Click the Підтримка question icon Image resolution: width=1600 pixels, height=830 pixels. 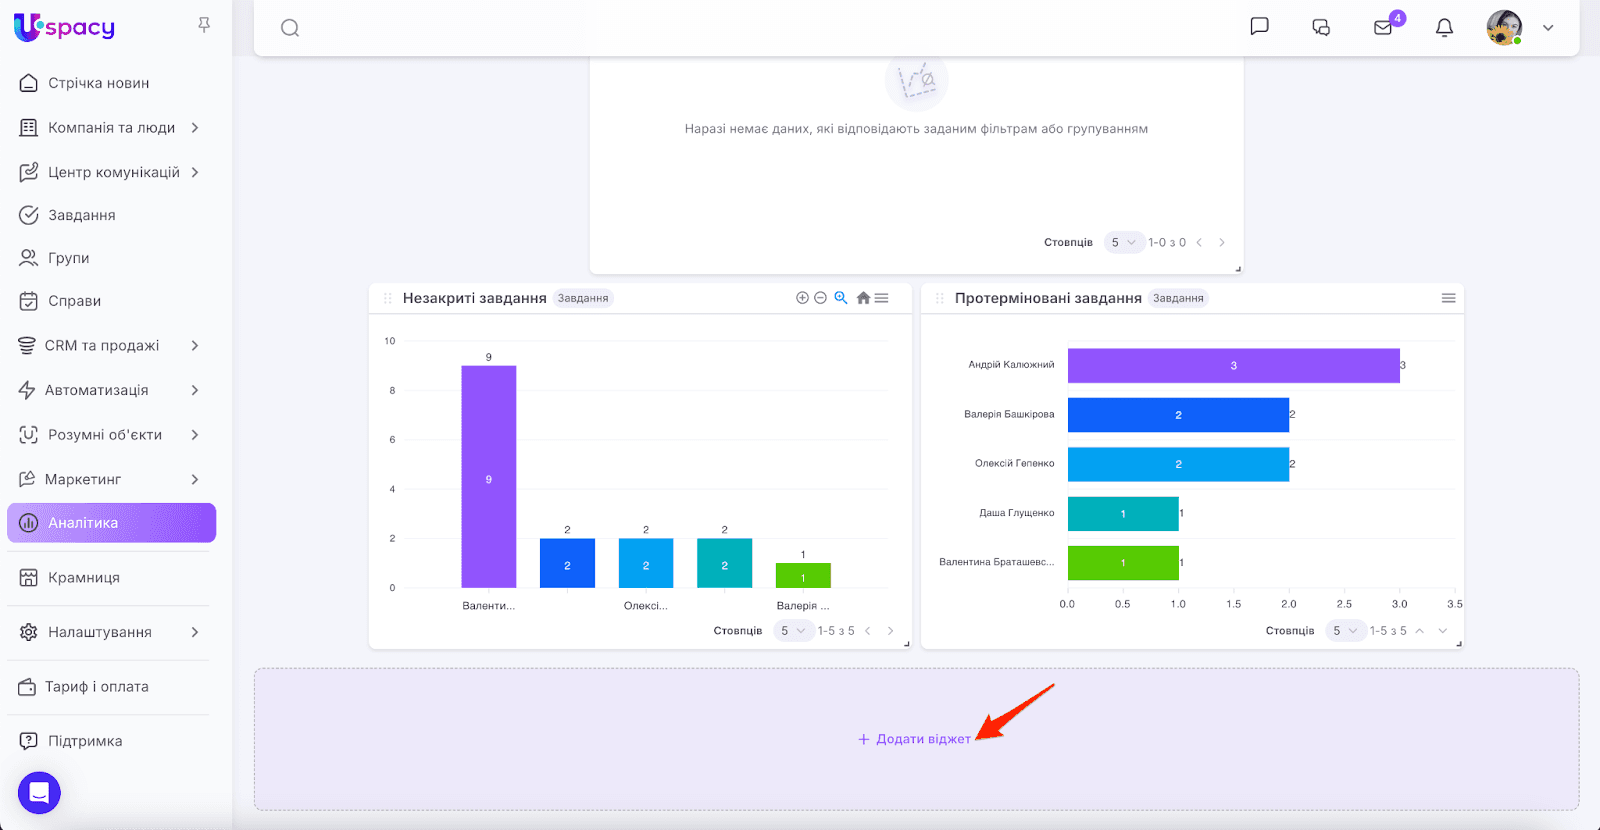29,741
